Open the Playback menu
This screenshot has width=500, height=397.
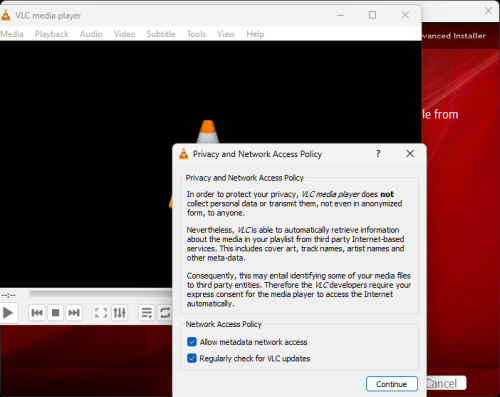tap(52, 34)
